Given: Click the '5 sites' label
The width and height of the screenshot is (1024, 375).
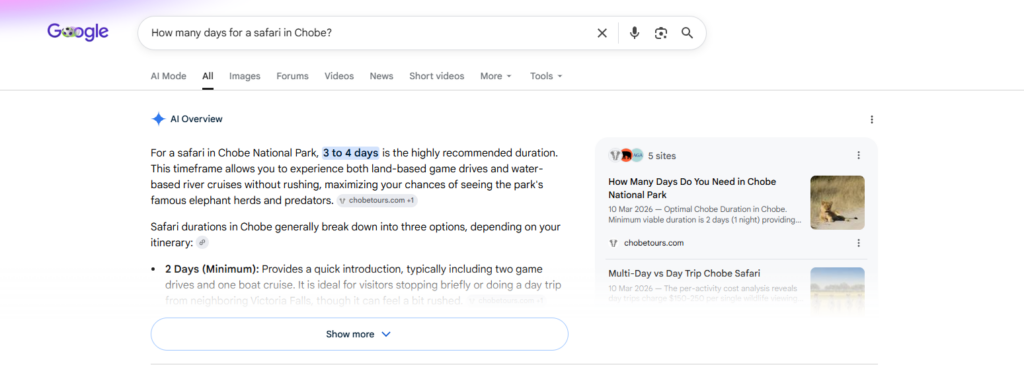Looking at the screenshot, I should click(x=662, y=155).
